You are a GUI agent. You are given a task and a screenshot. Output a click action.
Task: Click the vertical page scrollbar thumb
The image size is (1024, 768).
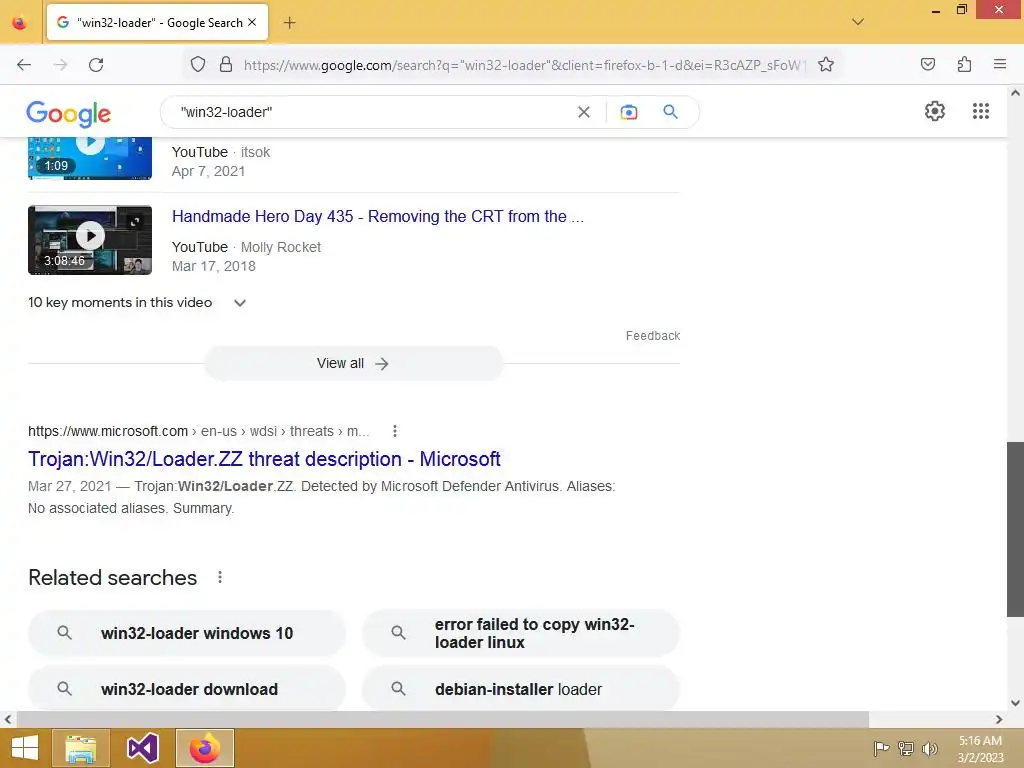1015,529
